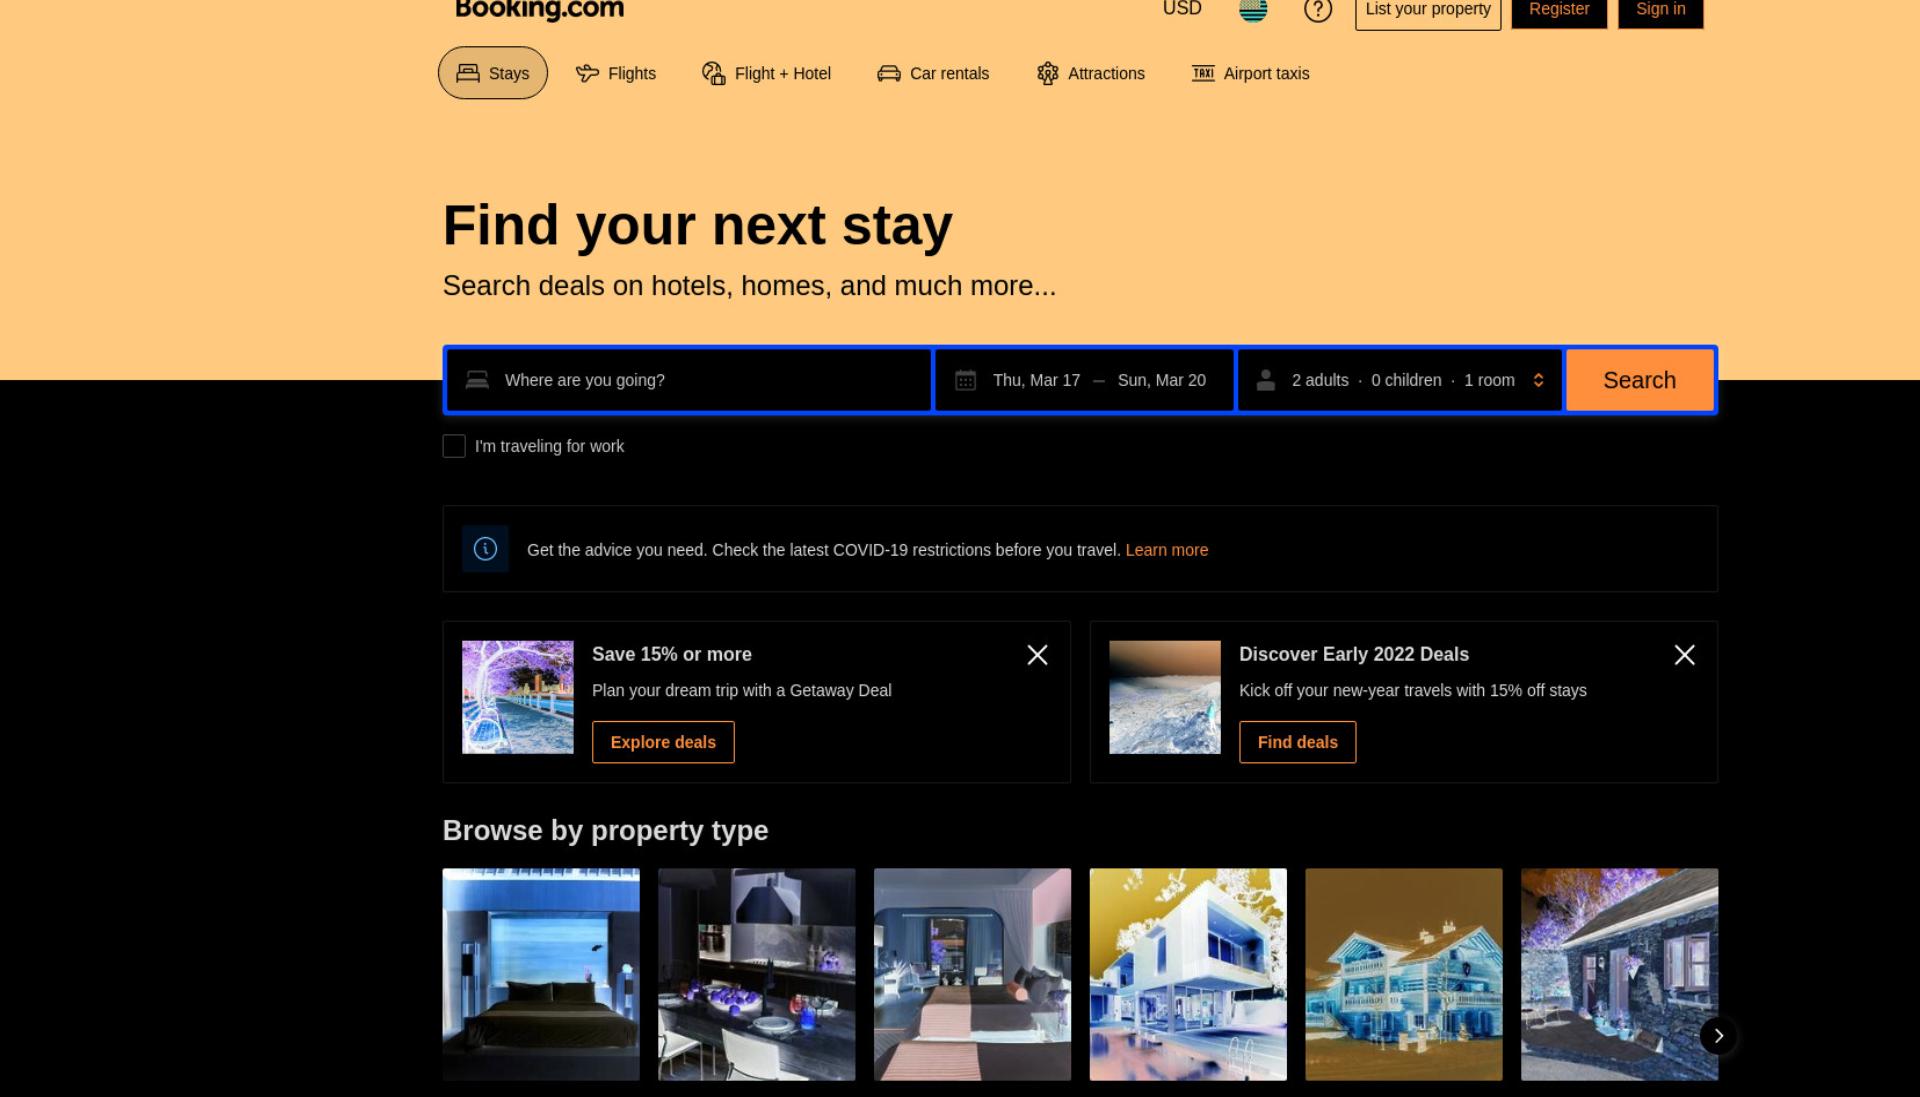Follow the Learn more COVID link
The height and width of the screenshot is (1097, 1920).
click(1166, 550)
